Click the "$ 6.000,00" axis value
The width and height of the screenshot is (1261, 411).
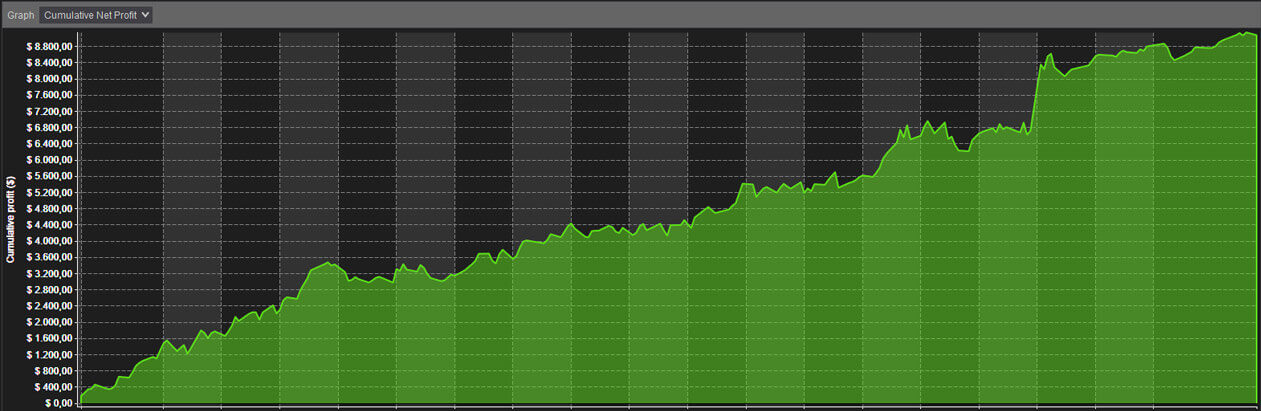coord(49,160)
